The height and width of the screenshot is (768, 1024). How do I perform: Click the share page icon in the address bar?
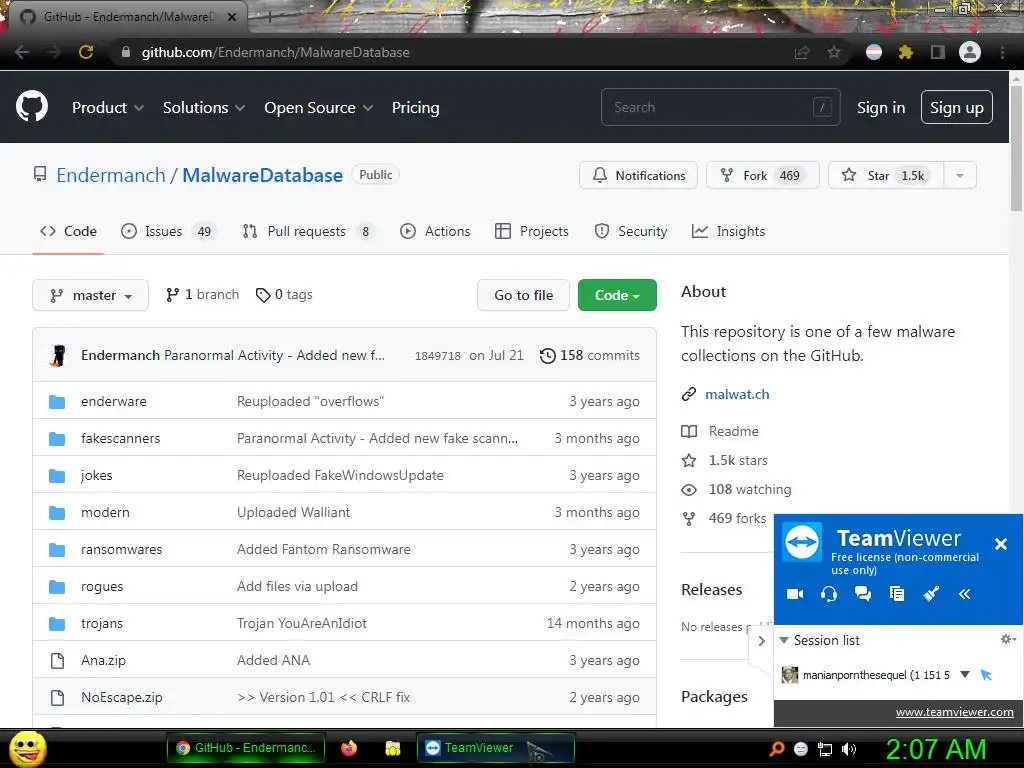(x=802, y=52)
